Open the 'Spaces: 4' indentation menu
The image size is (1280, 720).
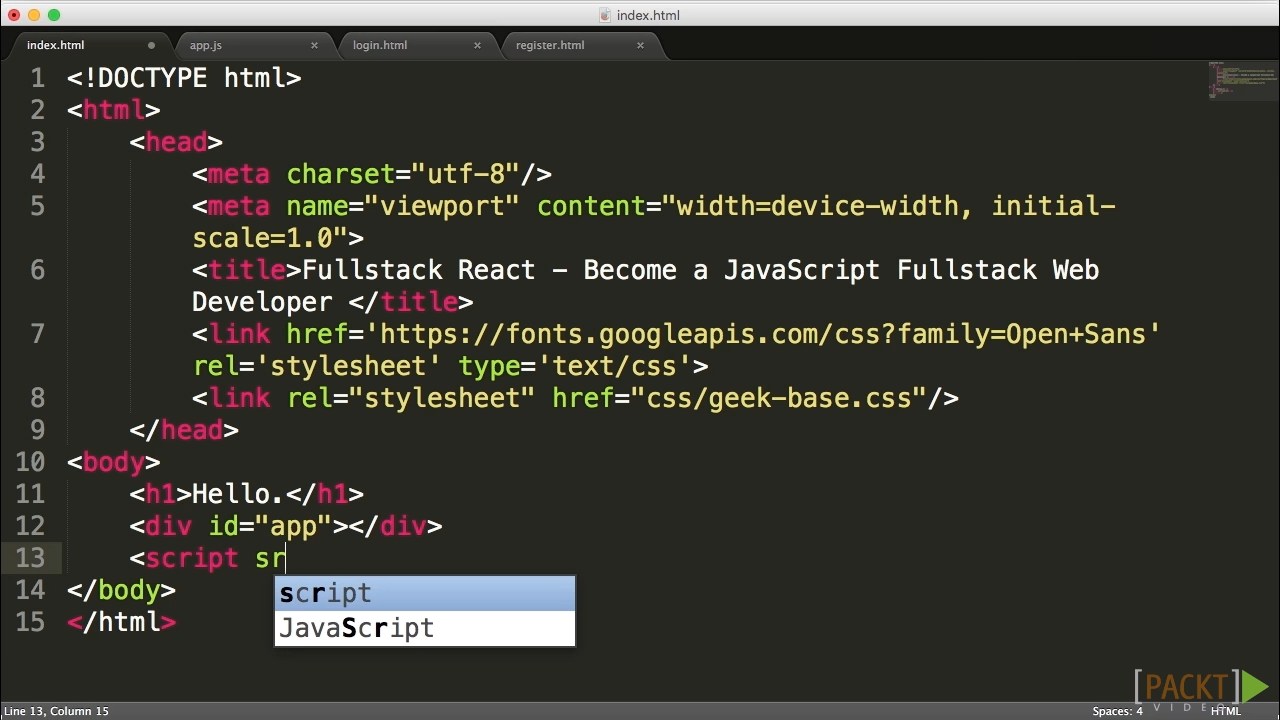pyautogui.click(x=1117, y=711)
